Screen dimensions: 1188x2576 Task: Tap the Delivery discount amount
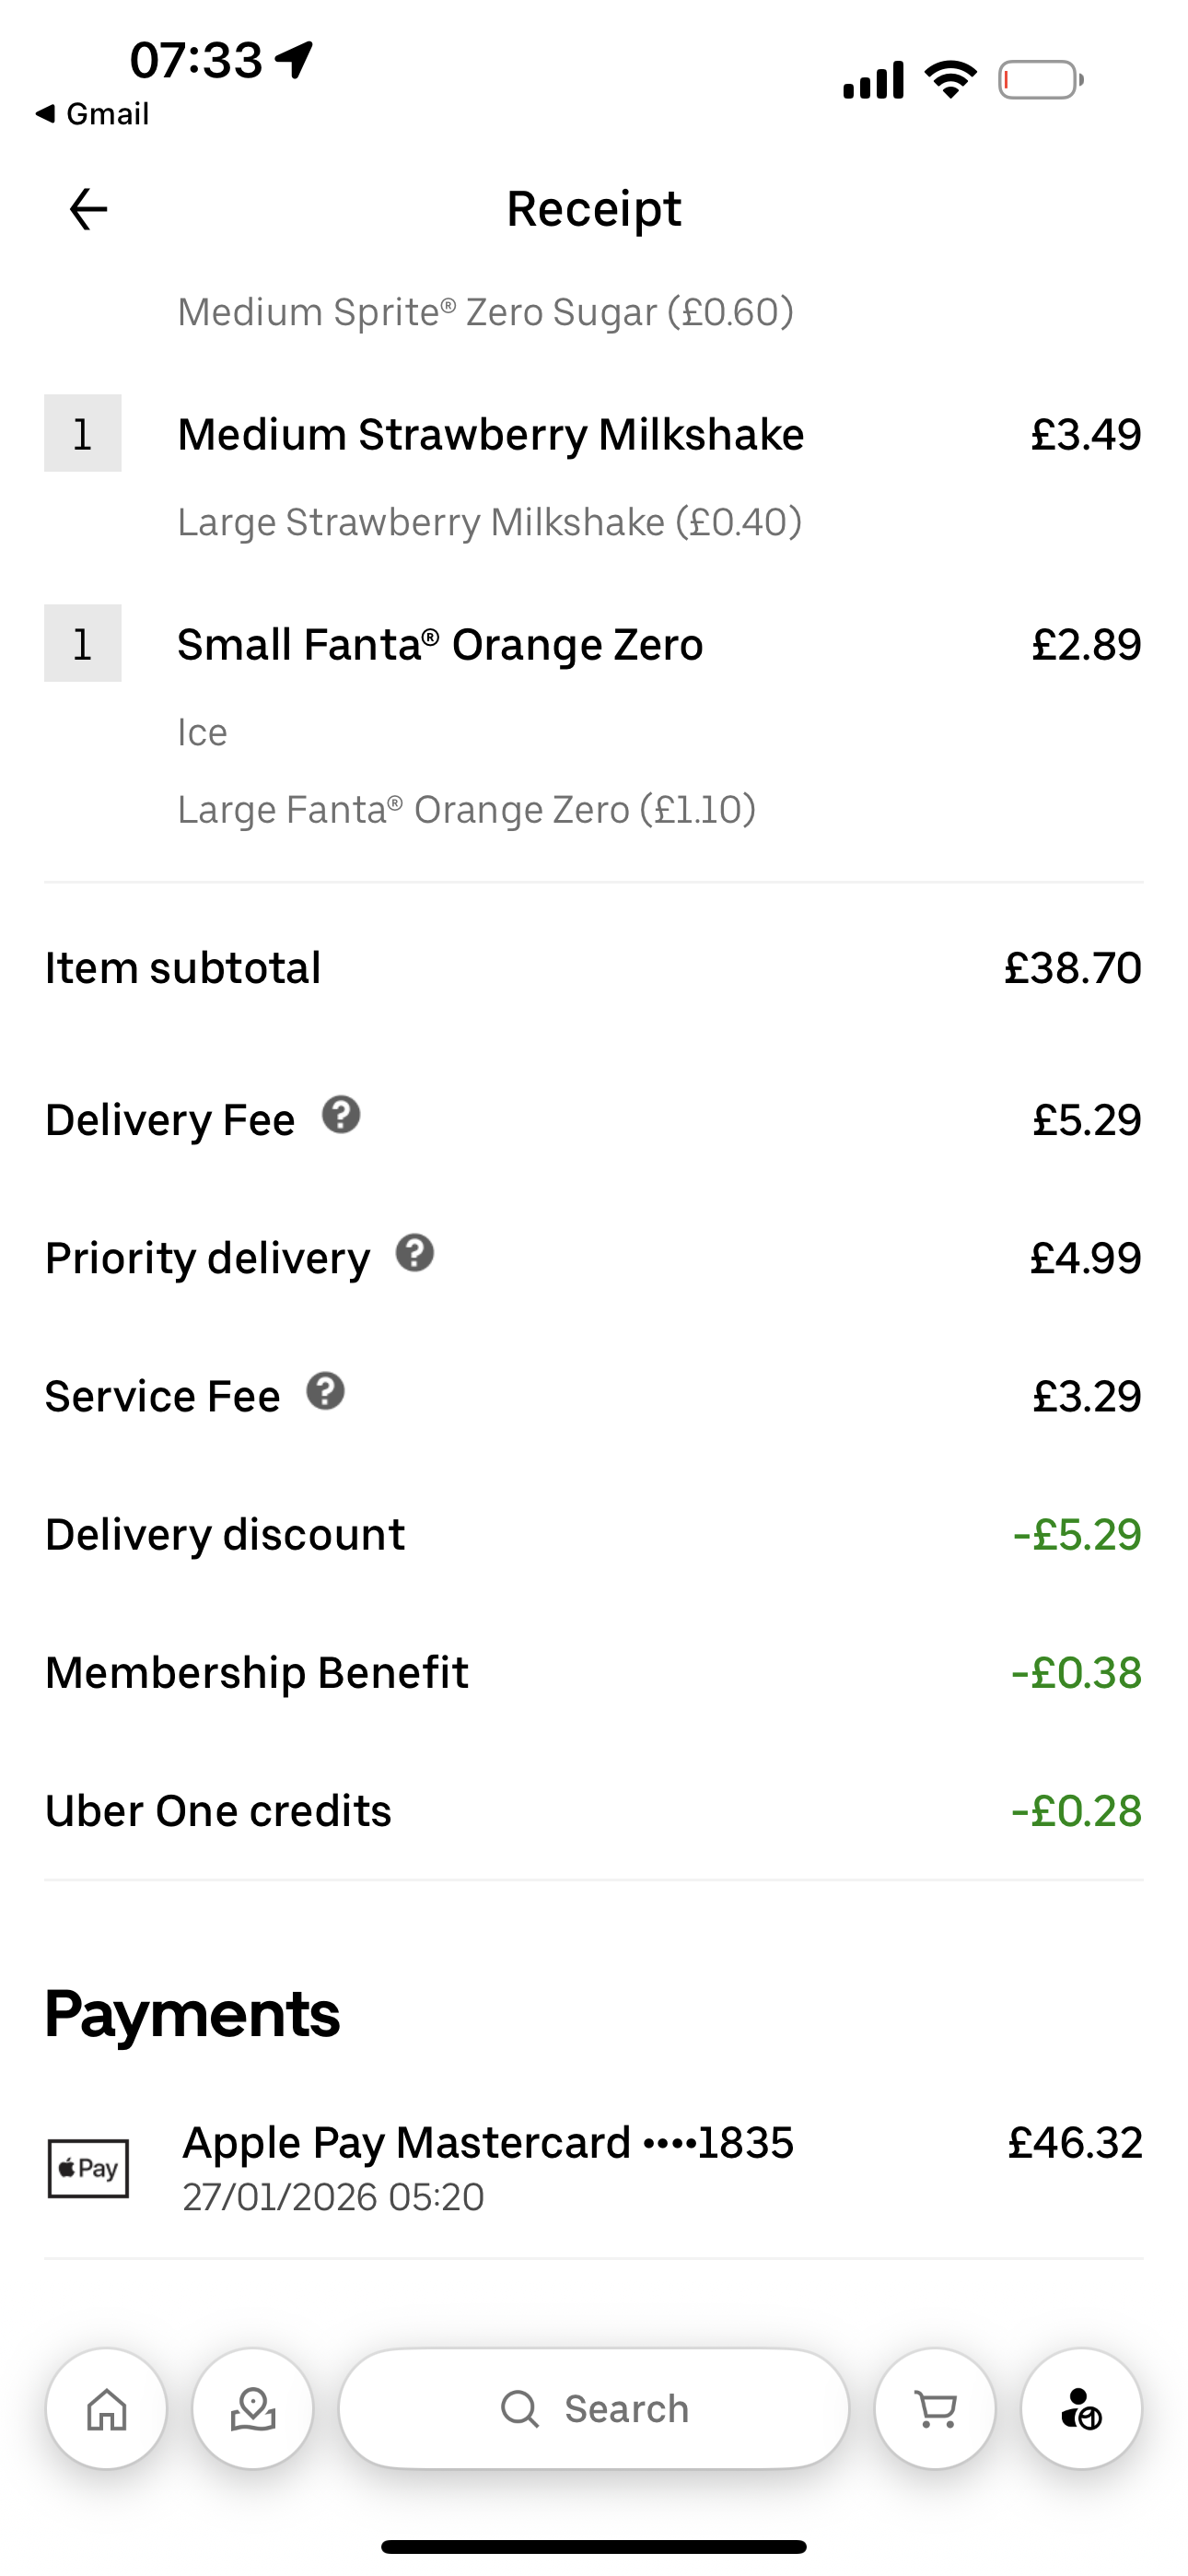click(1077, 1535)
